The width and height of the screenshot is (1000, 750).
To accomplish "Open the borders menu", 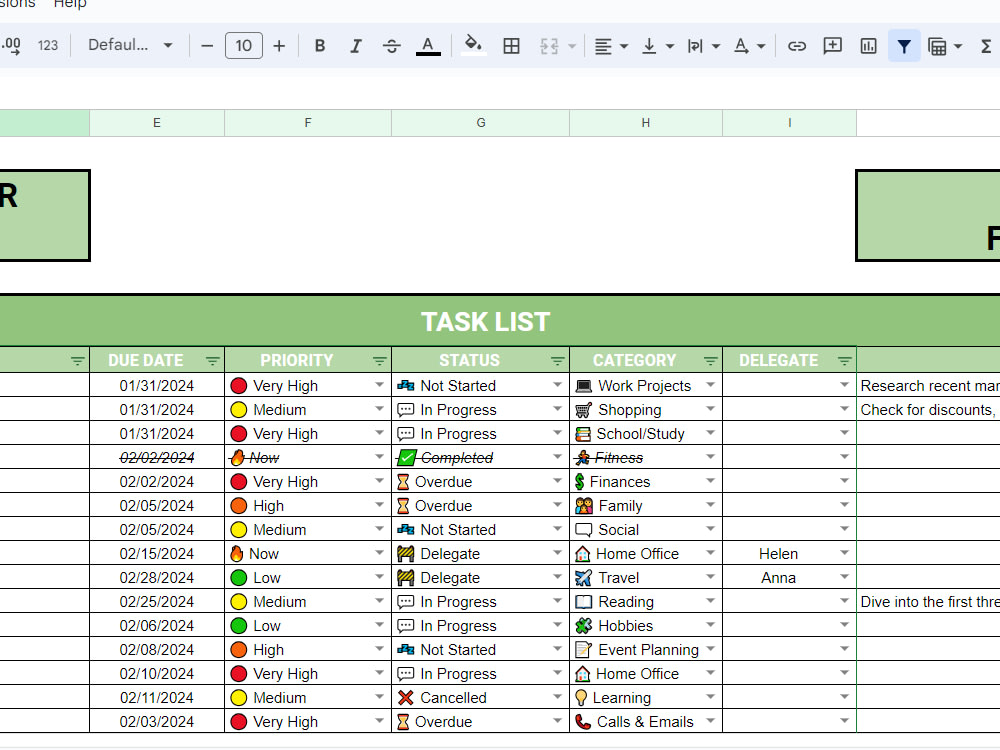I will 511,46.
